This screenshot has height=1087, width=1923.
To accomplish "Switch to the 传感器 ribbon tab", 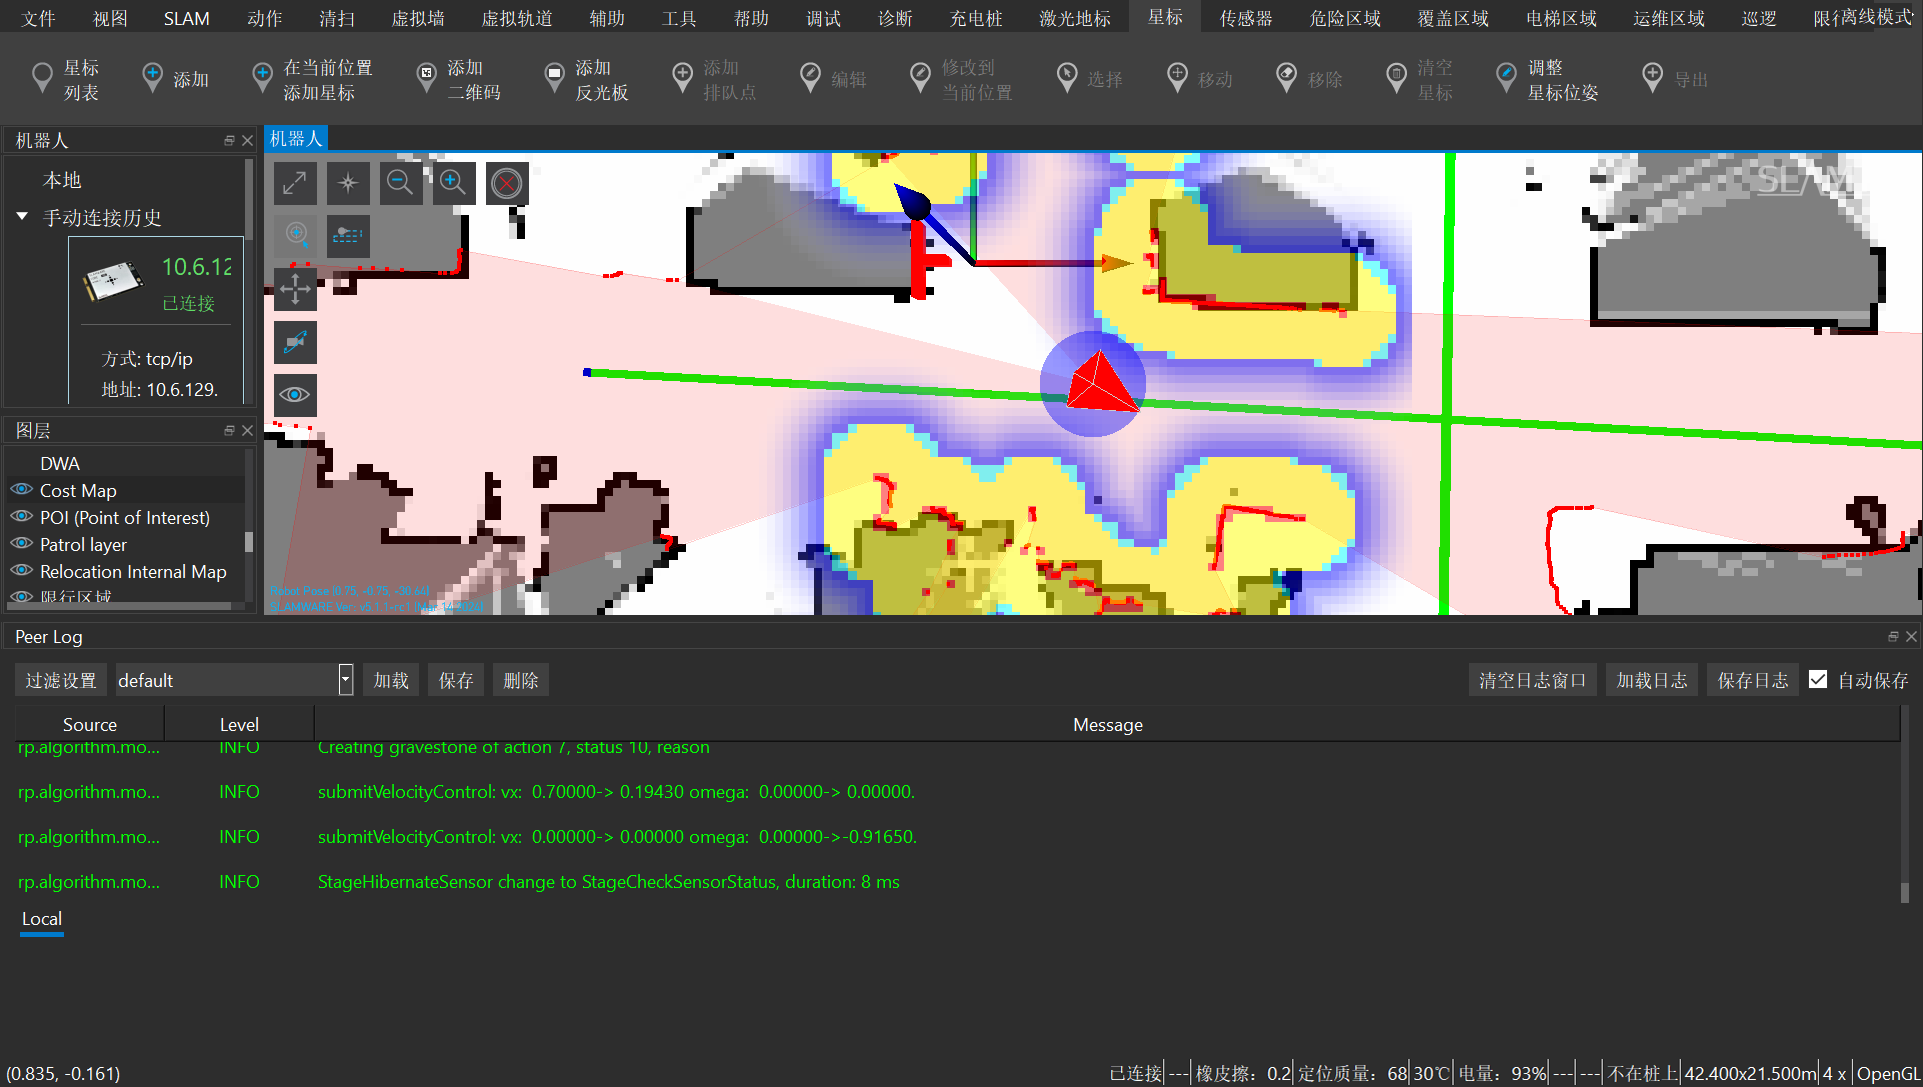I will pos(1245,17).
